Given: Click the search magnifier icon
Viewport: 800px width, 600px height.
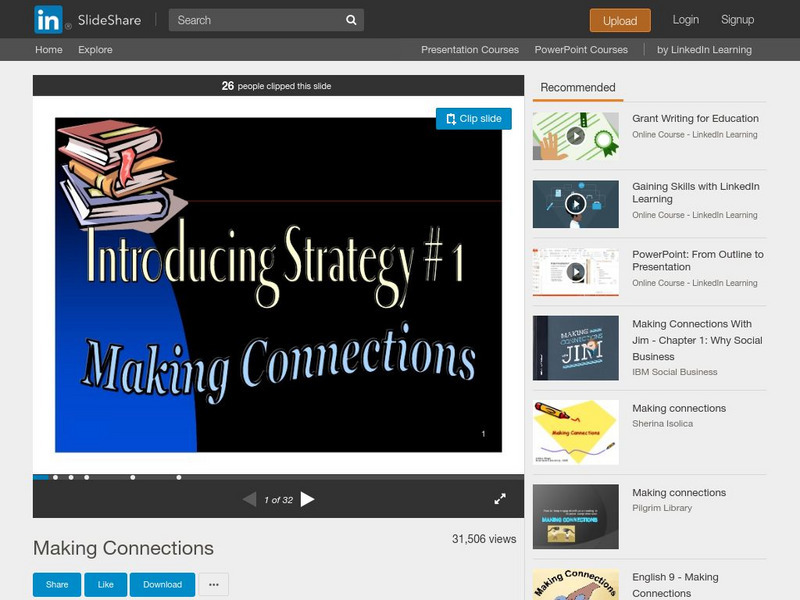Looking at the screenshot, I should click(x=351, y=20).
